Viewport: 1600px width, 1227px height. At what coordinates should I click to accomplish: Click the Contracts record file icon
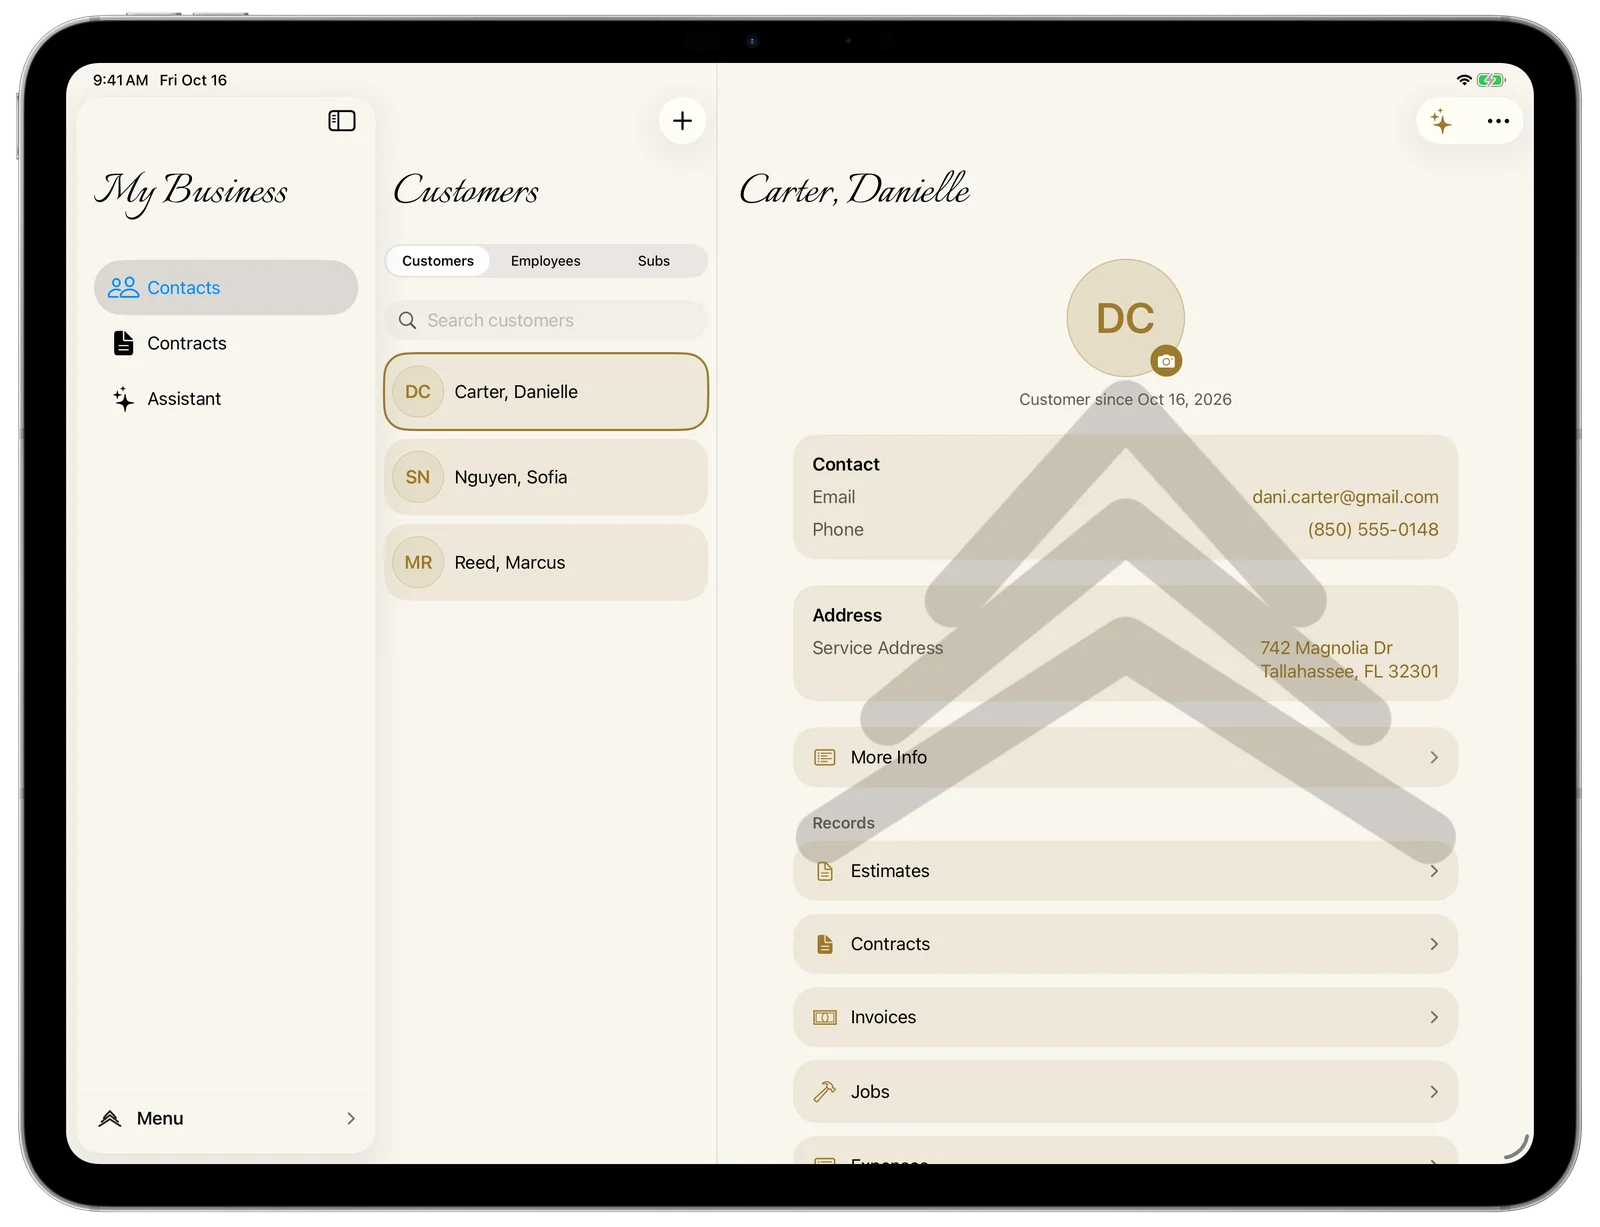825,944
